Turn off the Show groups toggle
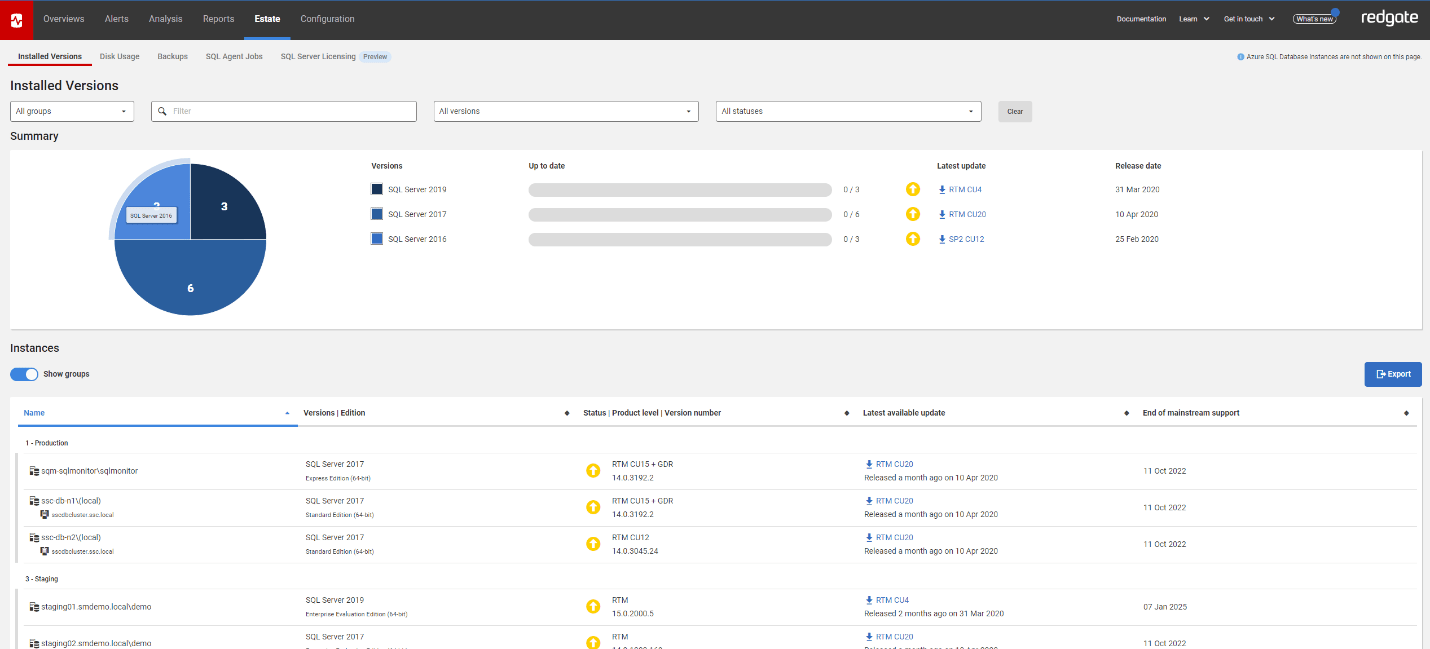This screenshot has width=1430, height=649. [24, 374]
